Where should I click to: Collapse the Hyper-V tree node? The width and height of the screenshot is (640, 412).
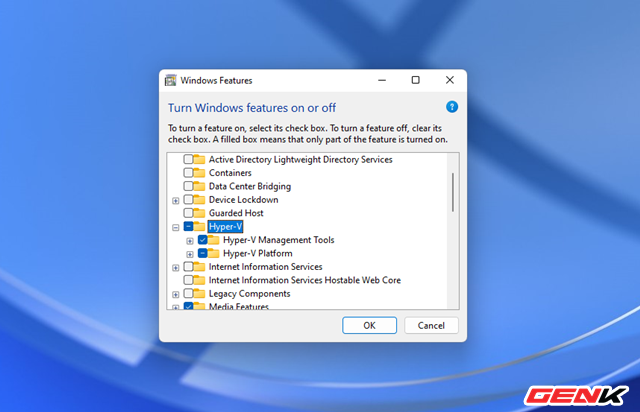click(x=176, y=227)
